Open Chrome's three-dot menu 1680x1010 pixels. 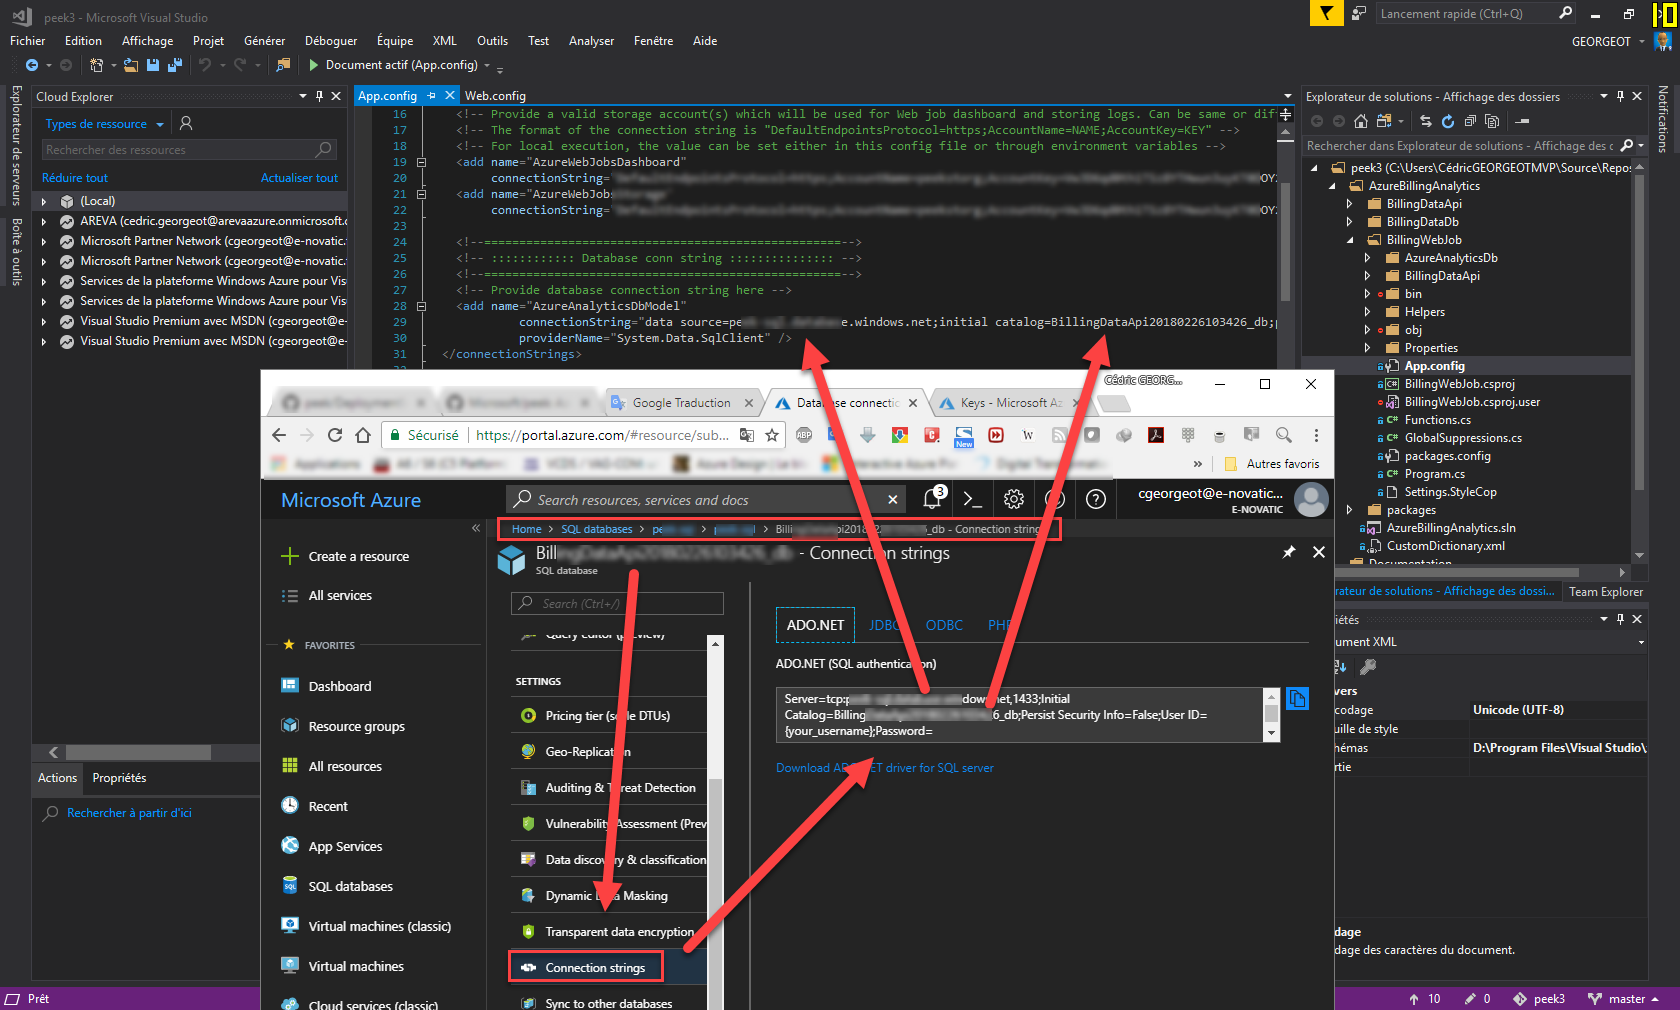(1316, 435)
